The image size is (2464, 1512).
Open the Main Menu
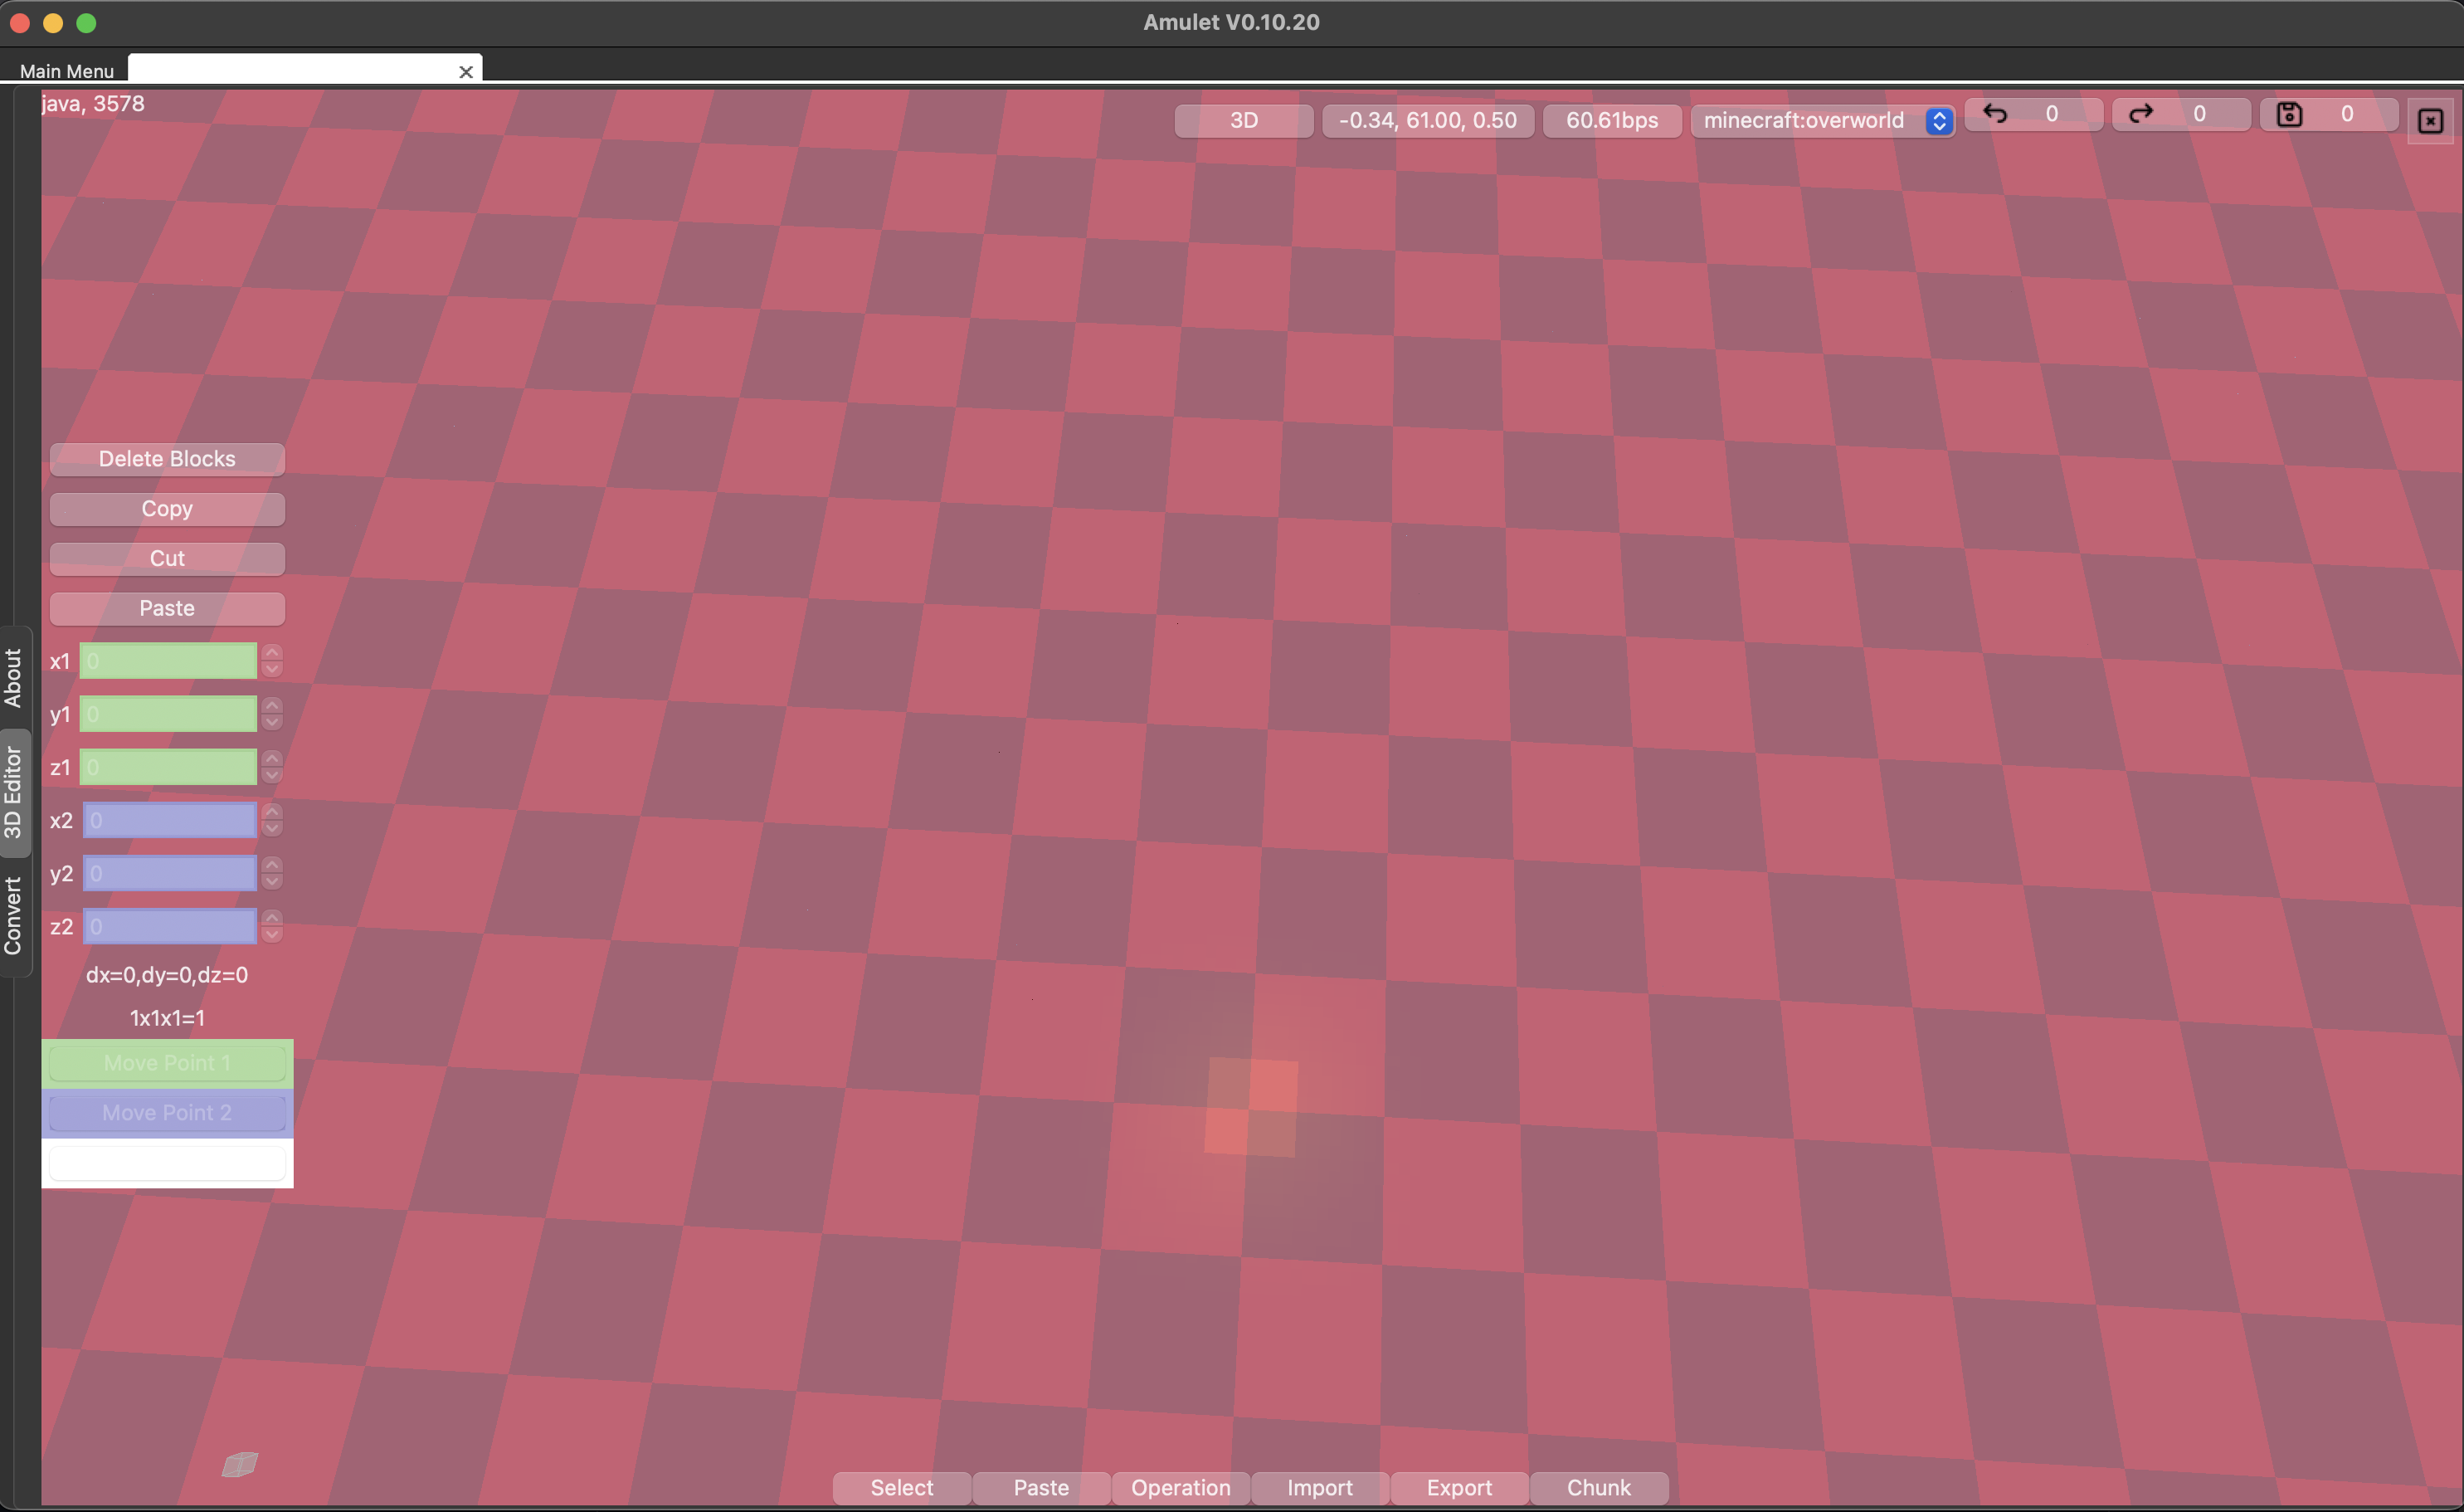point(66,71)
